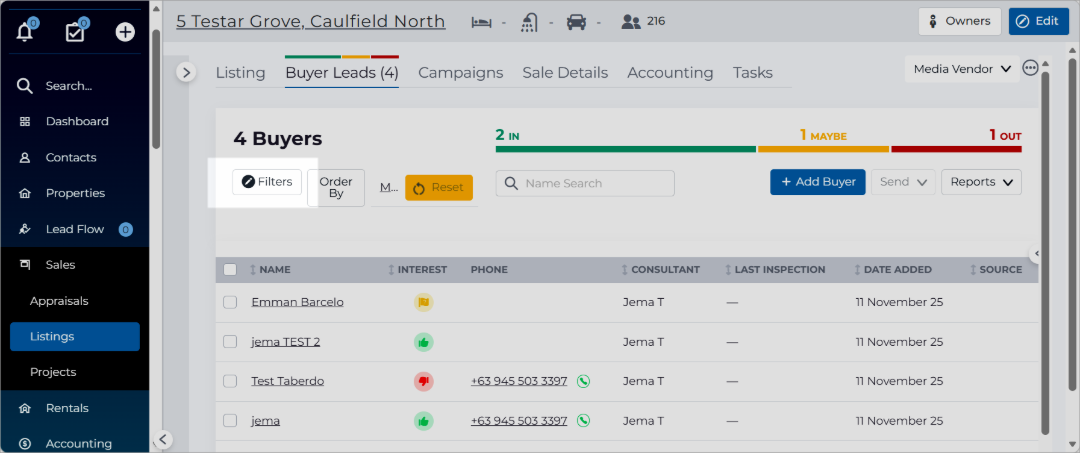
Task: Open the jema TEST 2 buyer link
Action: [x=286, y=341]
